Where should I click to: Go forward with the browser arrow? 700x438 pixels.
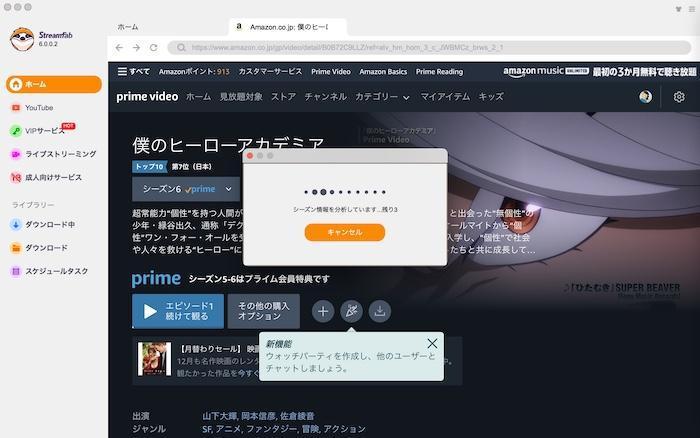136,47
